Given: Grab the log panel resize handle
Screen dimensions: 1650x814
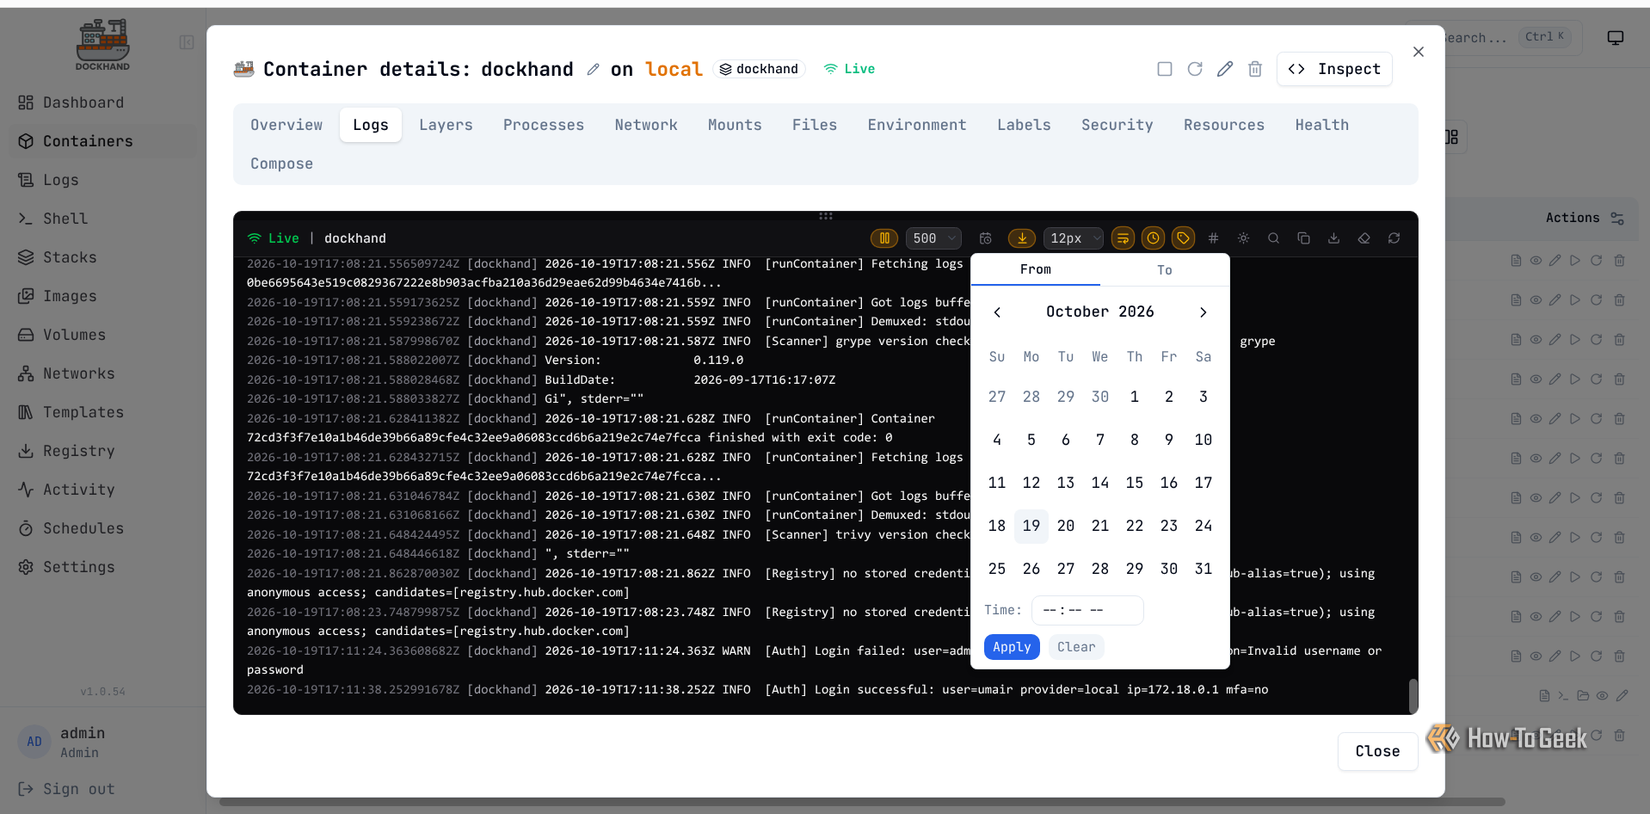Looking at the screenshot, I should (x=825, y=216).
